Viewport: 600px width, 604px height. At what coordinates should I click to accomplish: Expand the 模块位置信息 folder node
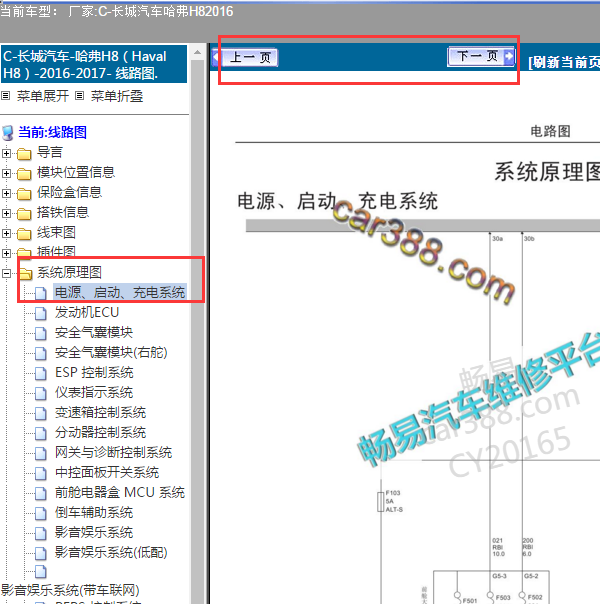(x=6, y=173)
